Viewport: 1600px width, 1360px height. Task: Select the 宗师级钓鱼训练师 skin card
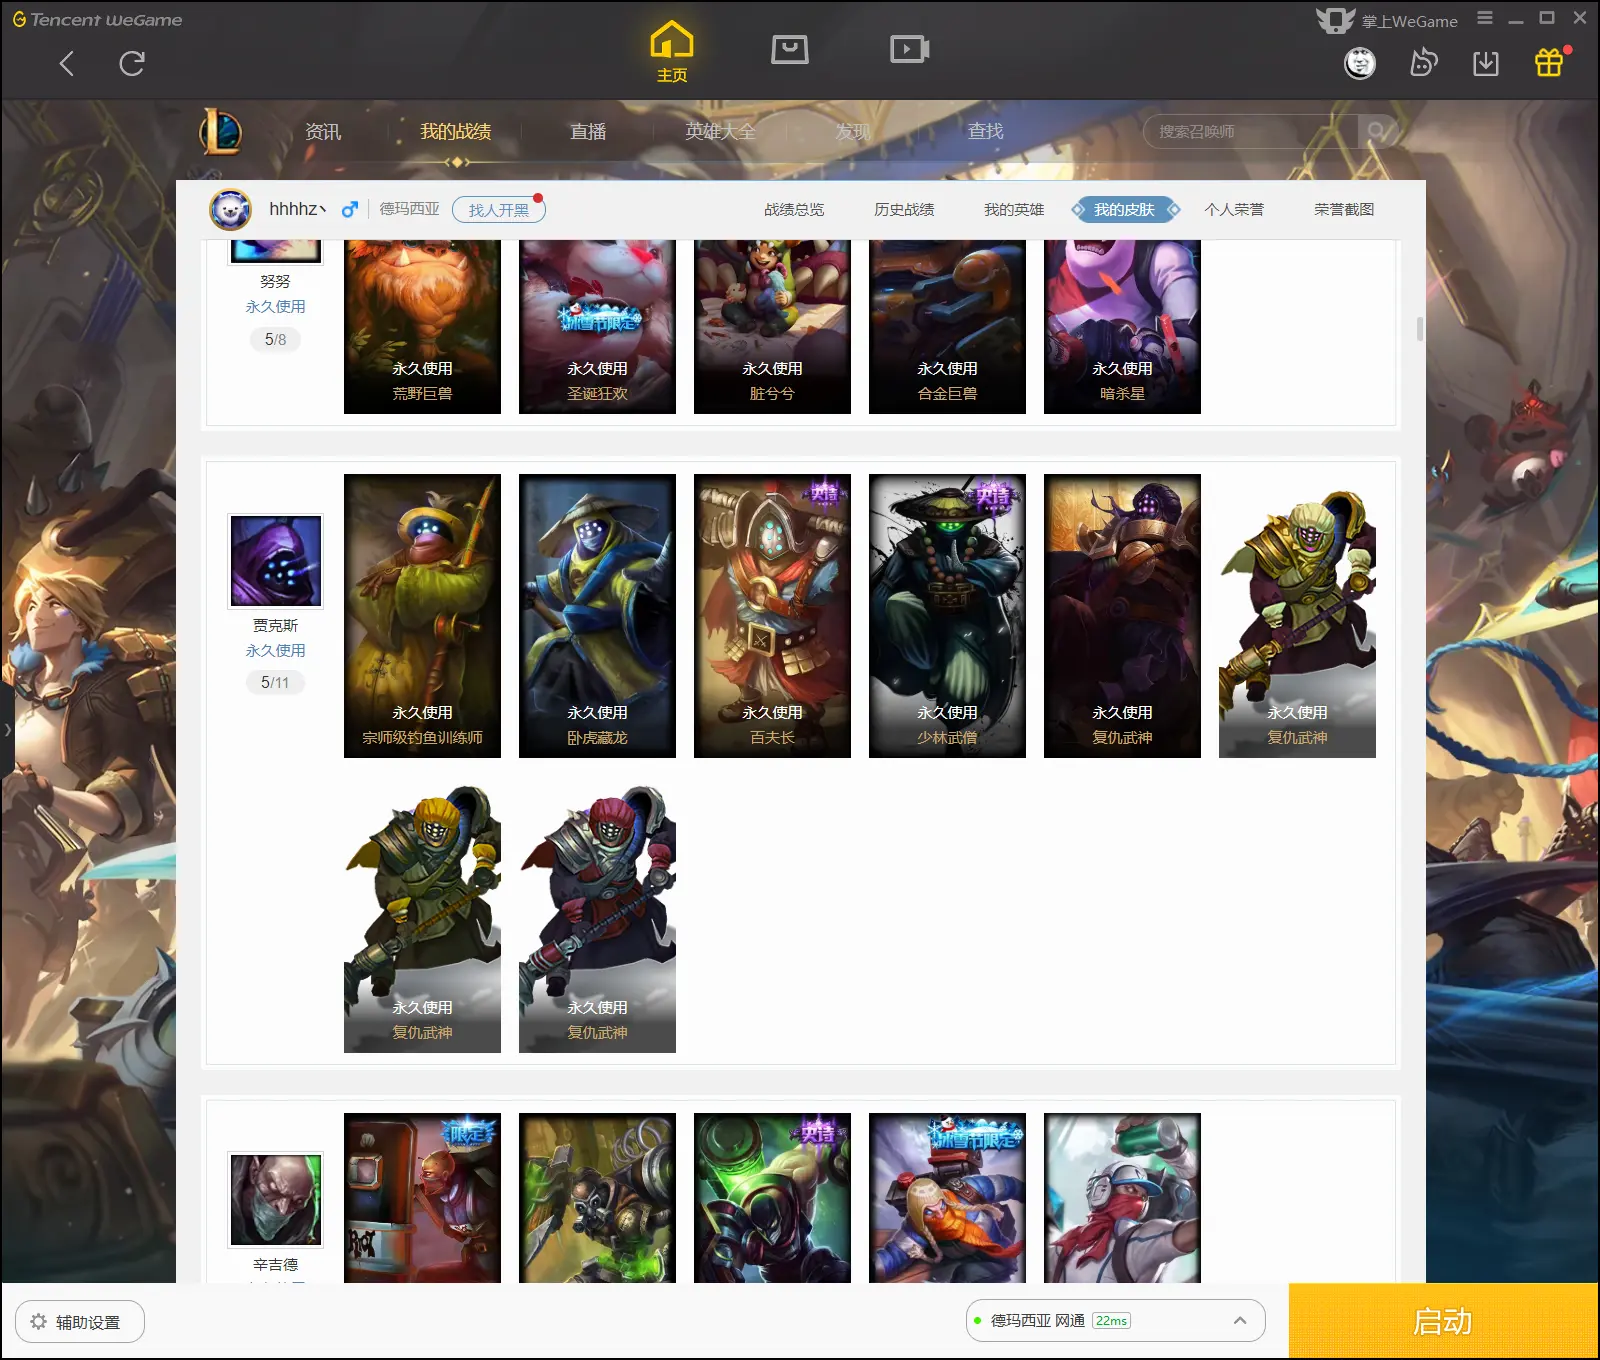pyautogui.click(x=422, y=616)
